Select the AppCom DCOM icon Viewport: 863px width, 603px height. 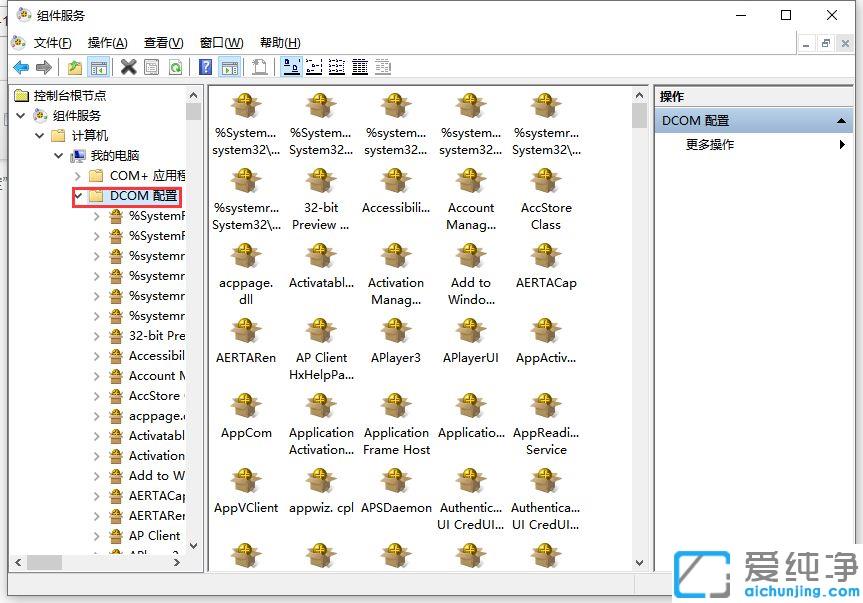pos(245,416)
